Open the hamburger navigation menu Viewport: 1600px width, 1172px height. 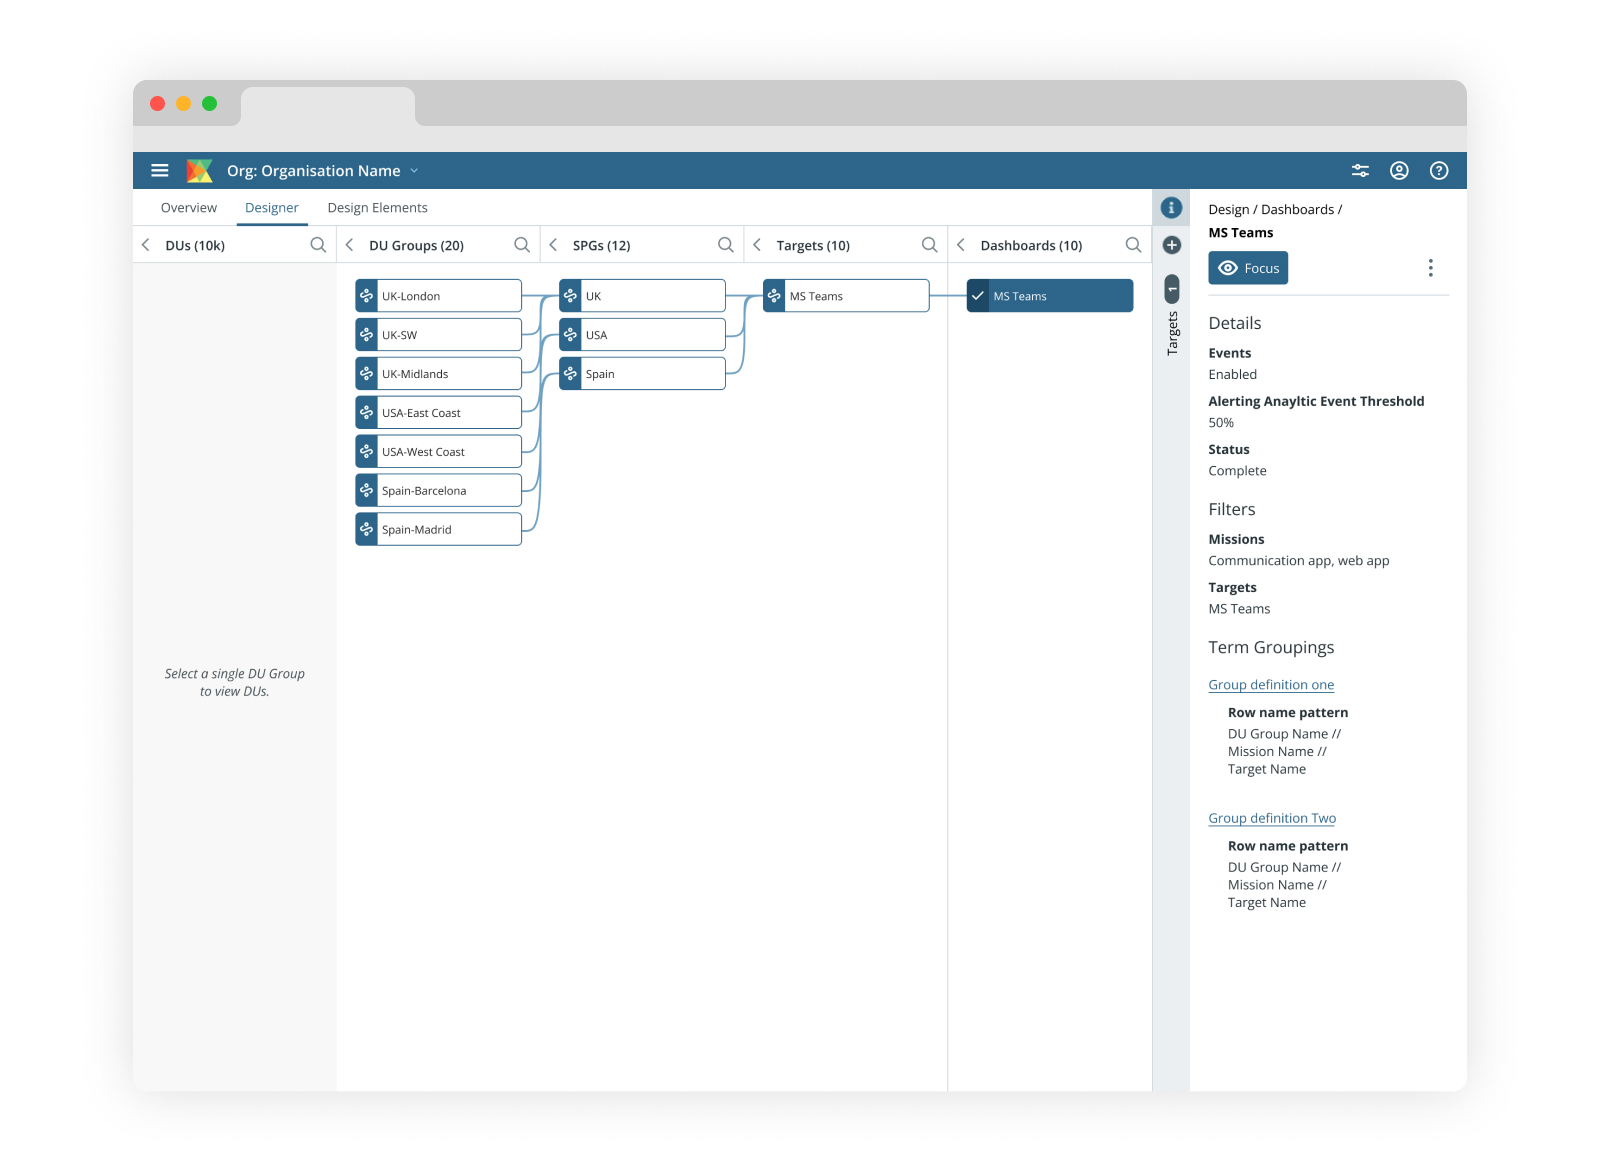point(159,171)
